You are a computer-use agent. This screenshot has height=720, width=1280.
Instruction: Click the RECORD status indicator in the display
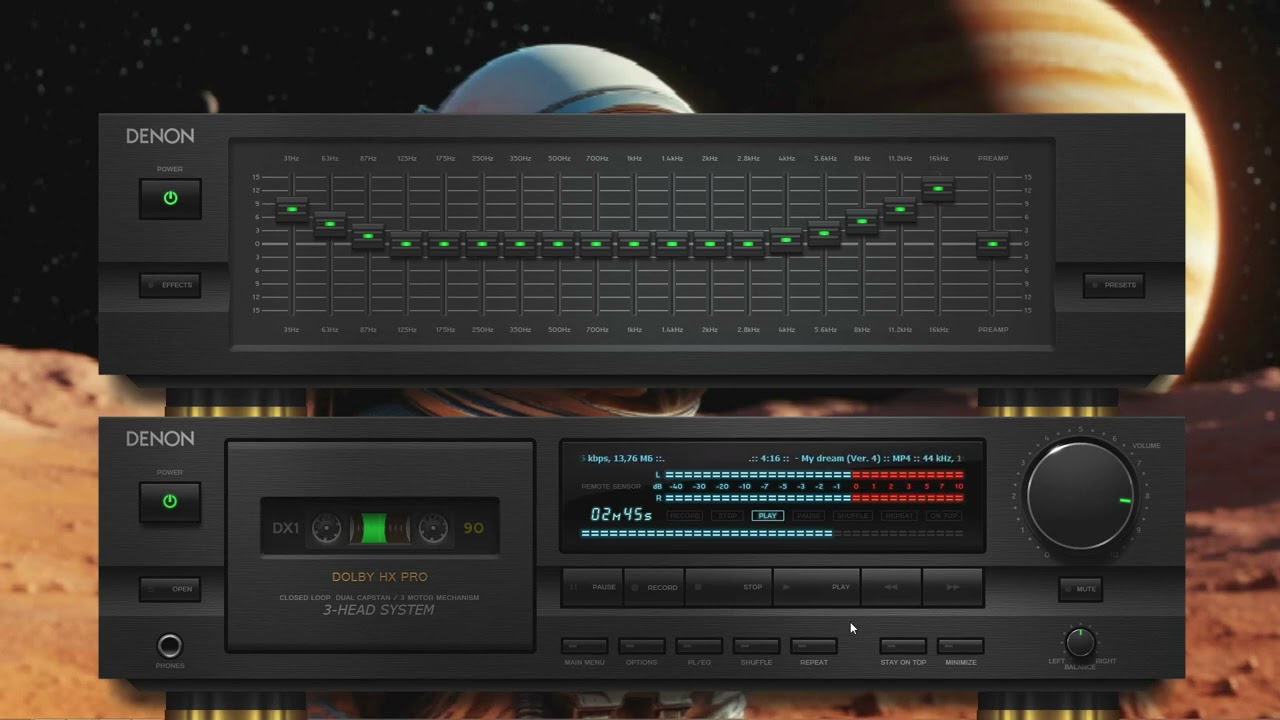(x=685, y=516)
